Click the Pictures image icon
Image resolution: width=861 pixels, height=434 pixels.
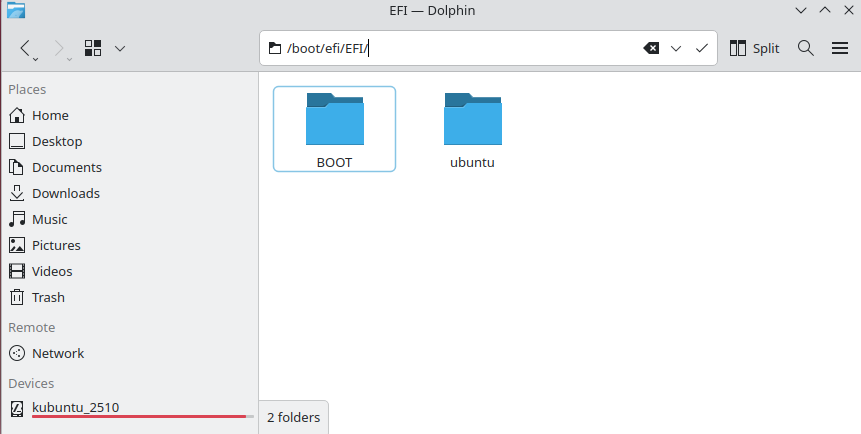pyautogui.click(x=17, y=246)
